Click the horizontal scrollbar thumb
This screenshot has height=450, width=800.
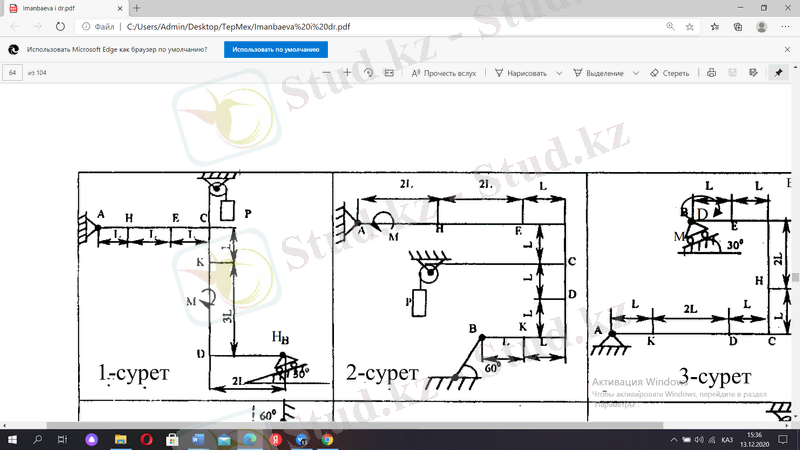click(x=355, y=425)
